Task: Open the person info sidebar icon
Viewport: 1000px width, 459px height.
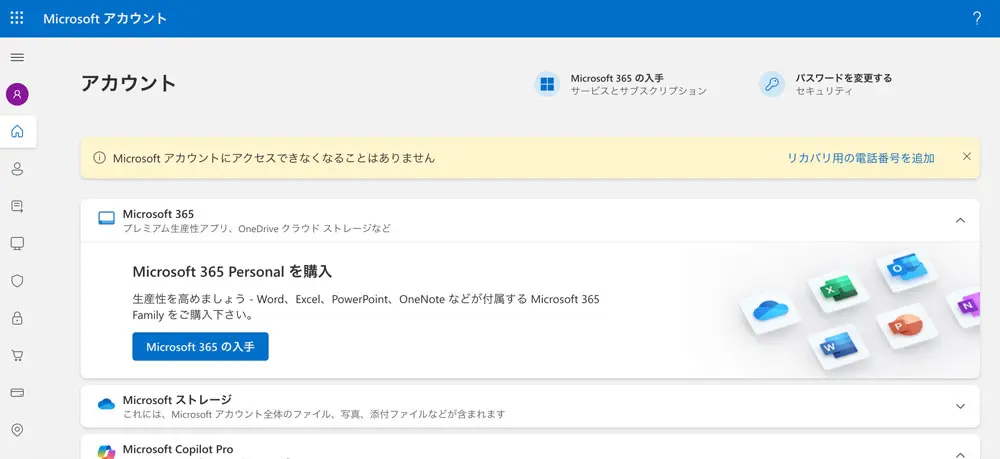Action: (x=17, y=169)
